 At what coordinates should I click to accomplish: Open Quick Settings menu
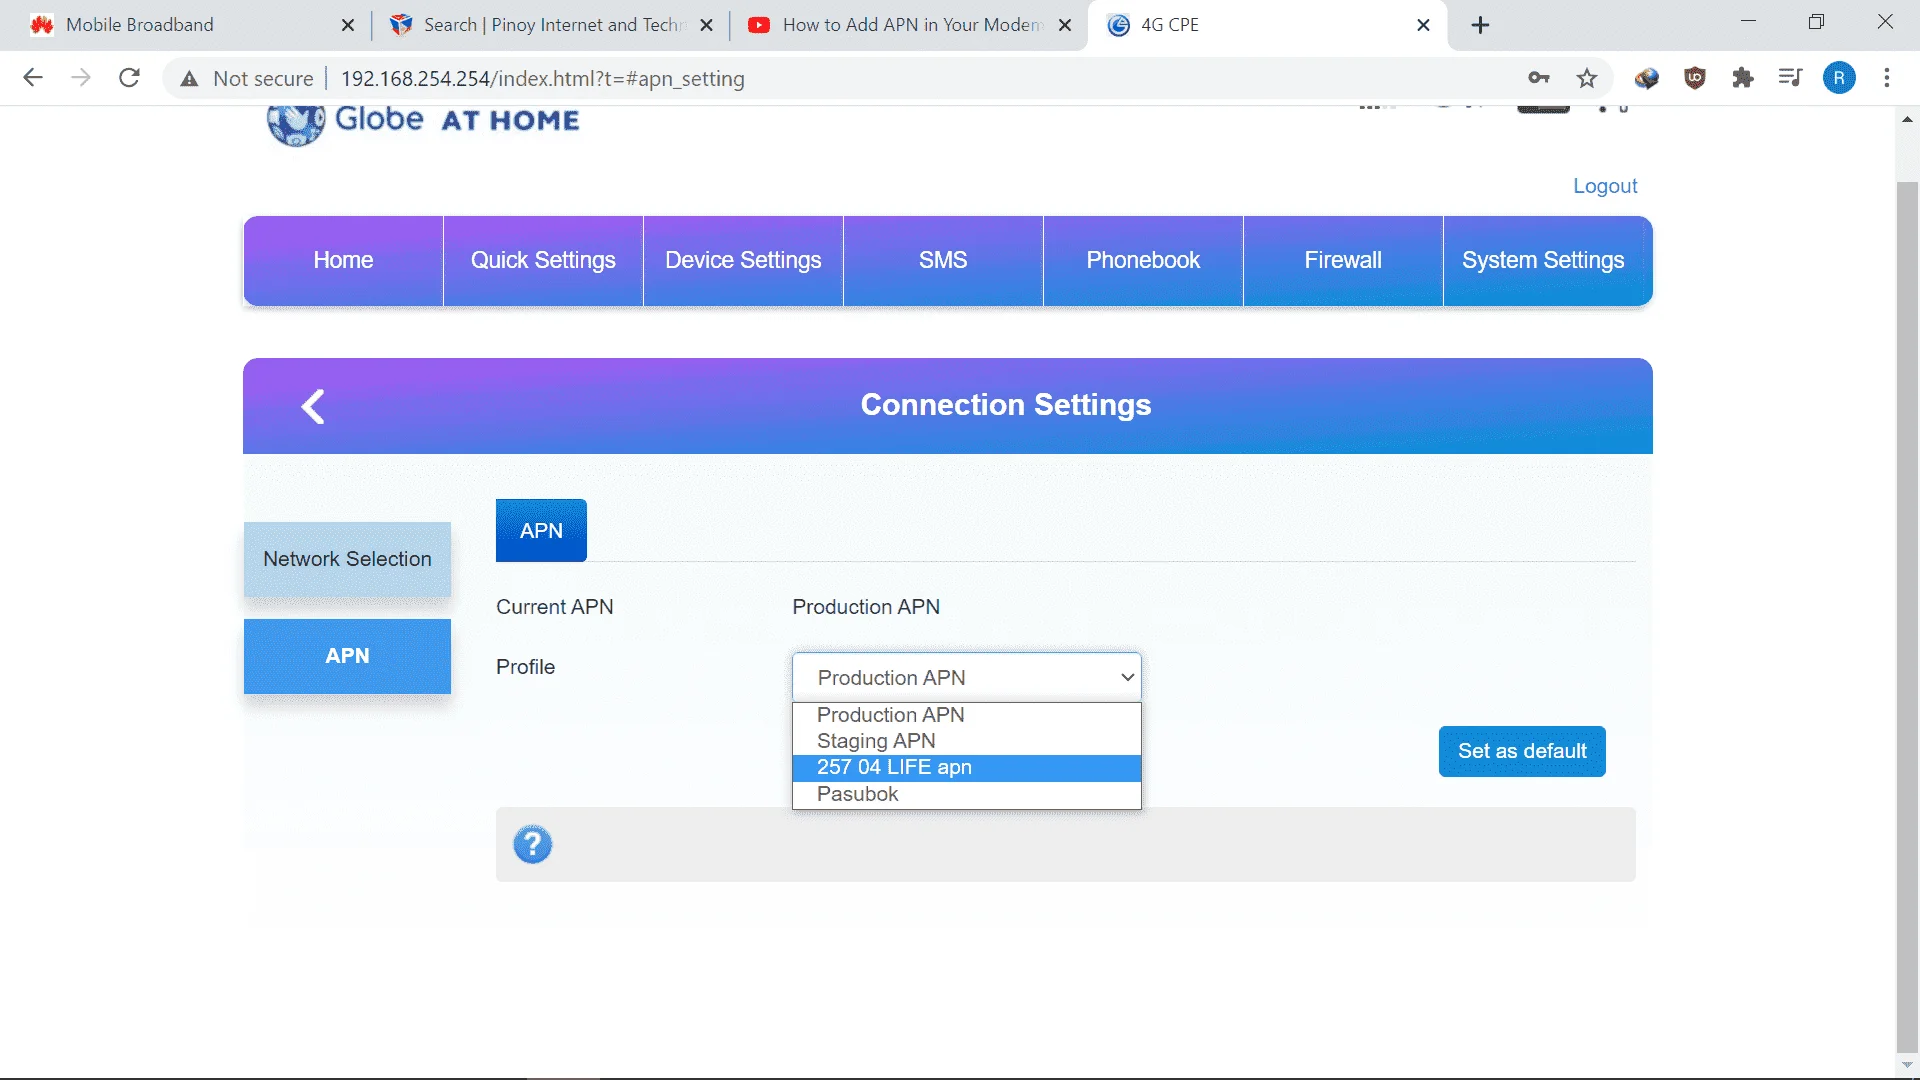click(543, 261)
